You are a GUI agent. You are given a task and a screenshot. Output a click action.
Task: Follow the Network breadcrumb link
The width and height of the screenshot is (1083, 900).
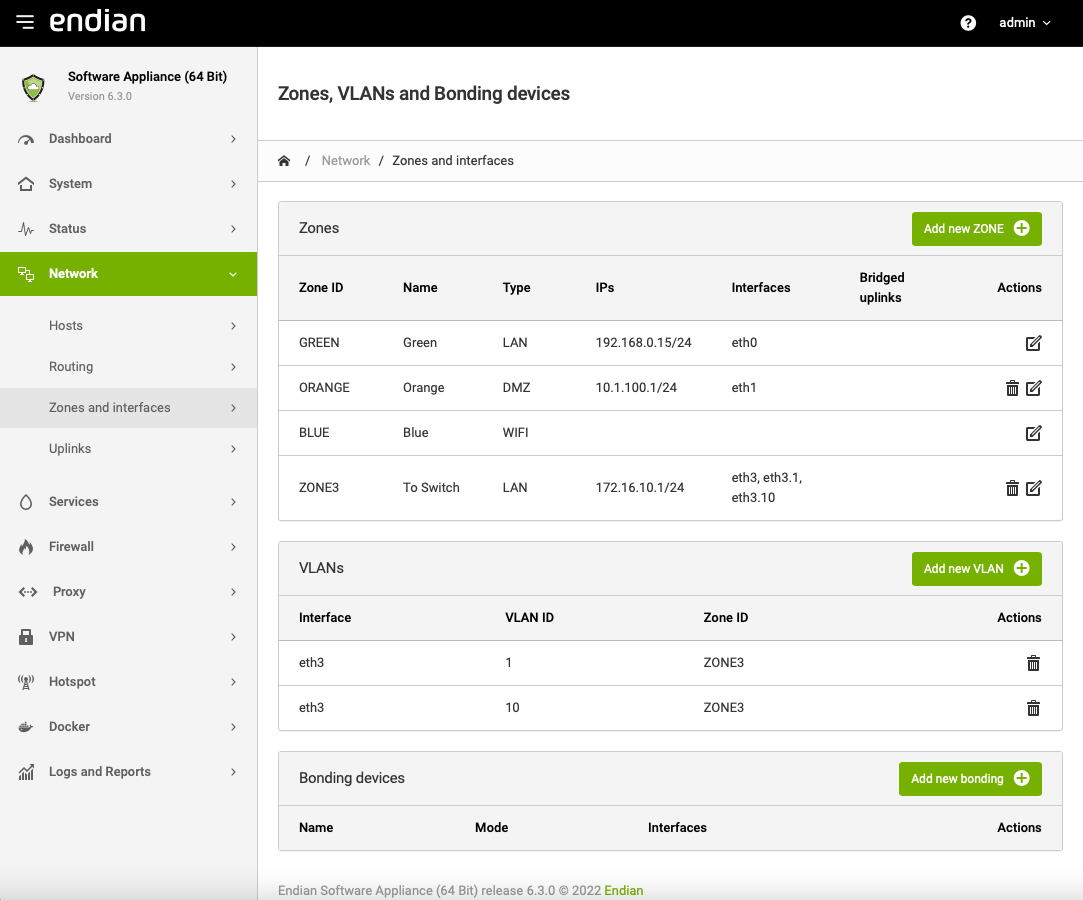[345, 161]
